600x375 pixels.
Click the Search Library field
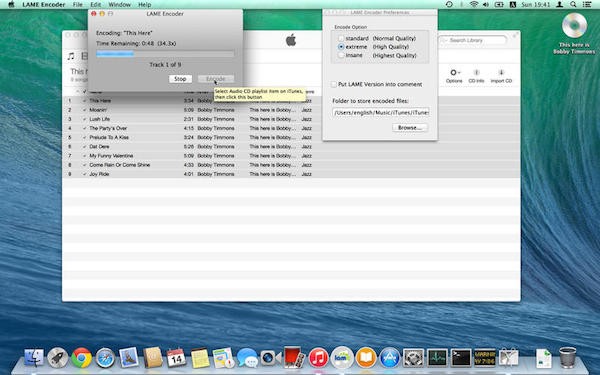click(473, 40)
